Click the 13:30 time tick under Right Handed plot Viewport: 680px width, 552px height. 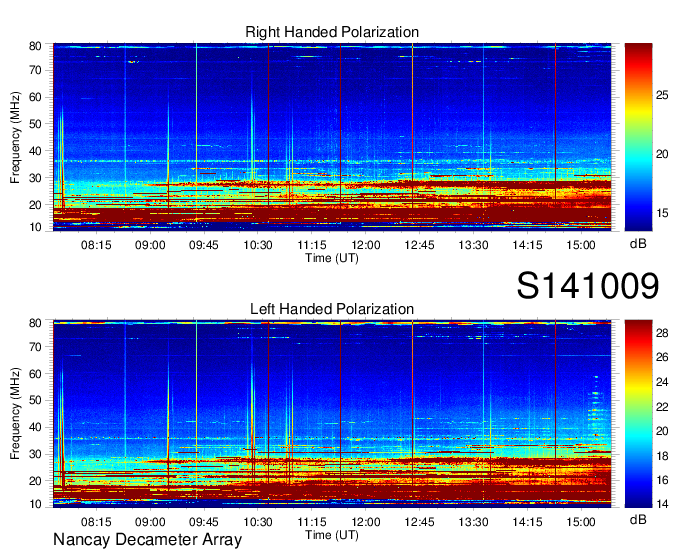pyautogui.click(x=473, y=245)
